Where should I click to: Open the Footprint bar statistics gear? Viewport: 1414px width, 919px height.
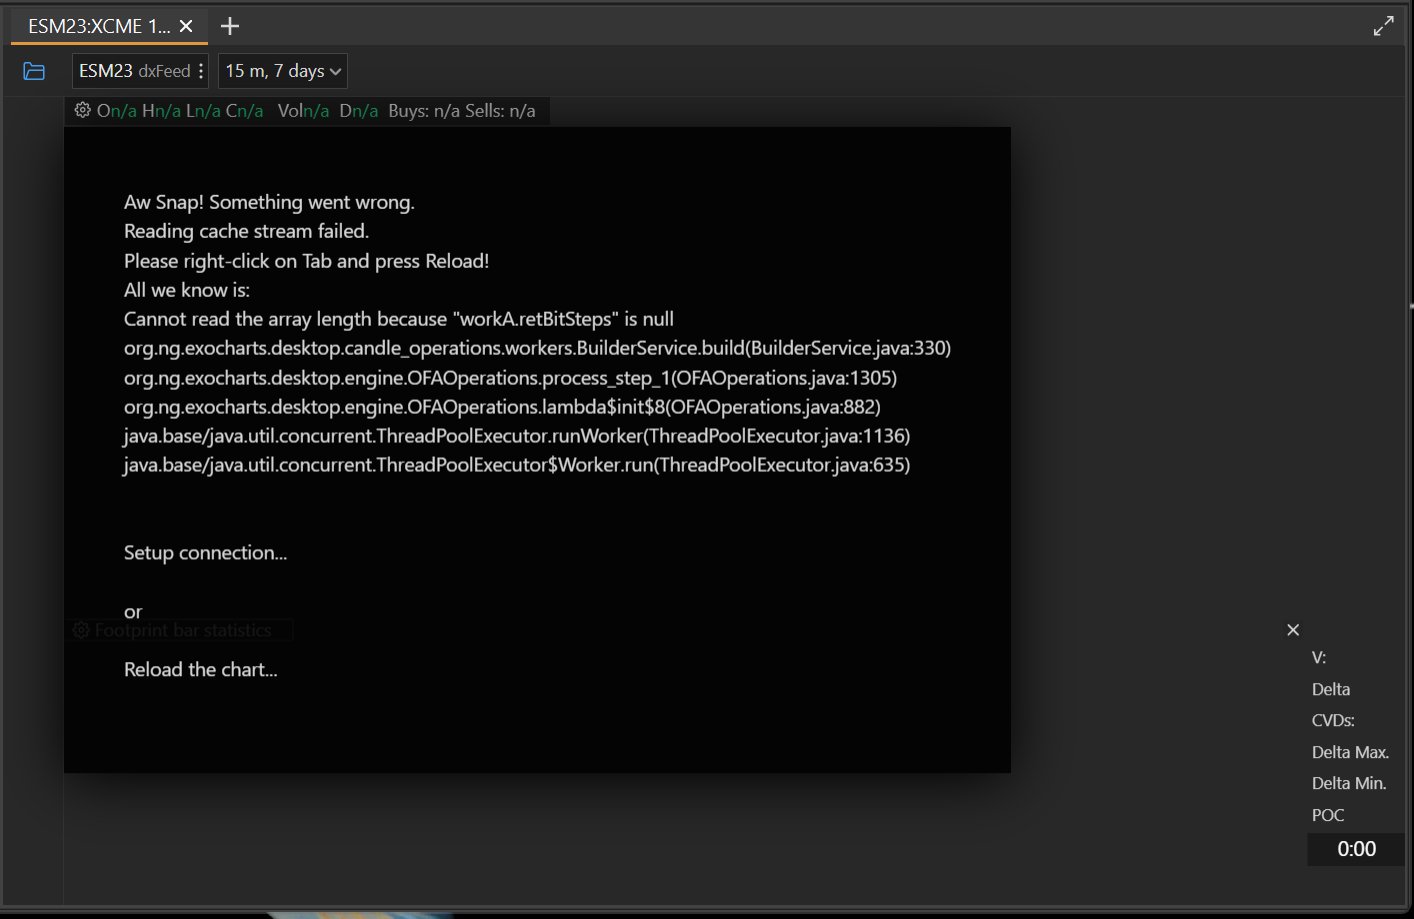[81, 630]
